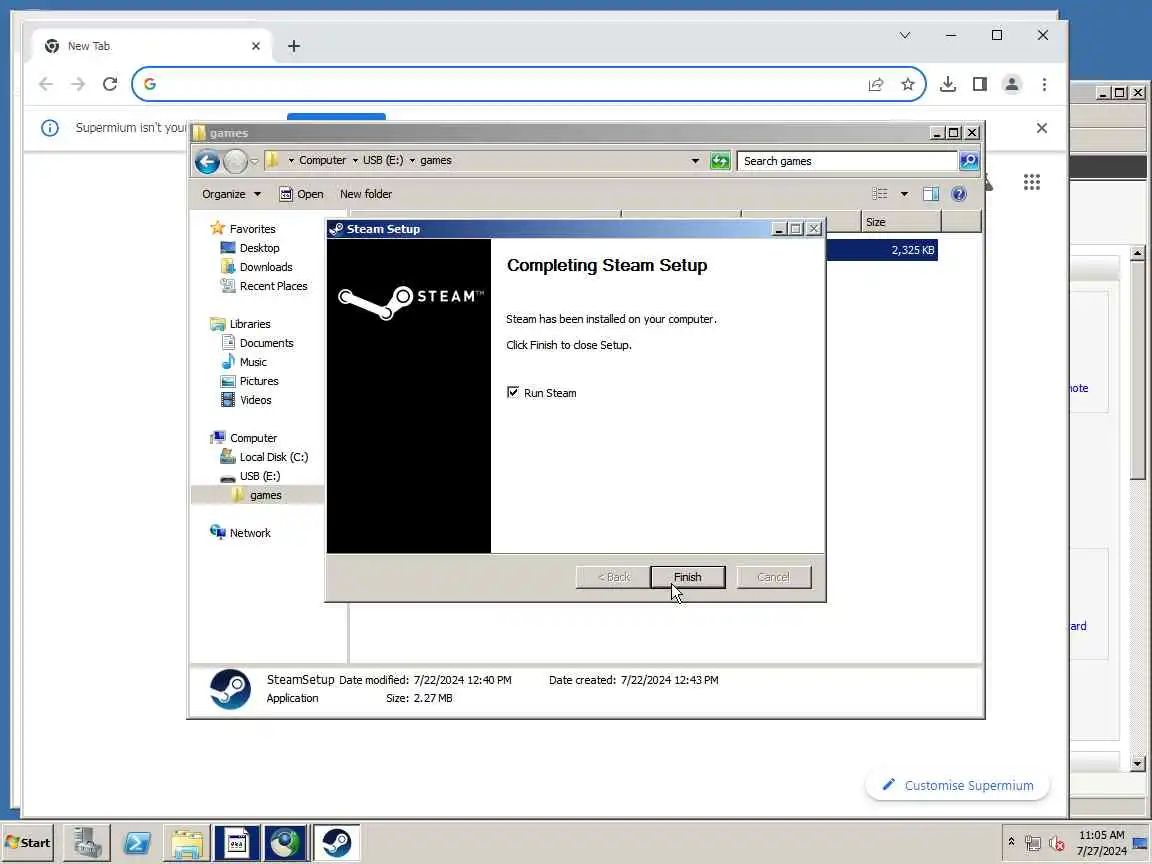
Task: Click change view icon in Explorer
Action: [879, 194]
